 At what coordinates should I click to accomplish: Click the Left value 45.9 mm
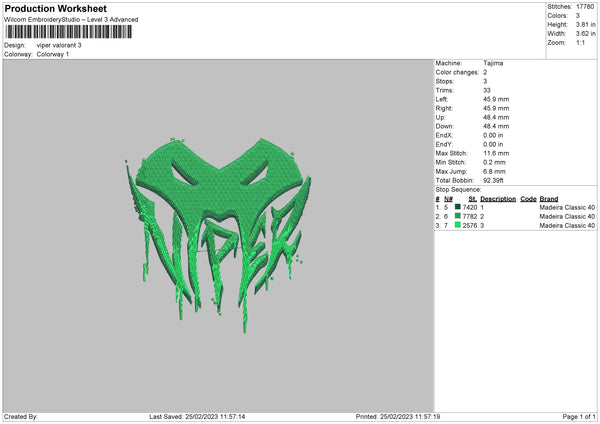(496, 99)
